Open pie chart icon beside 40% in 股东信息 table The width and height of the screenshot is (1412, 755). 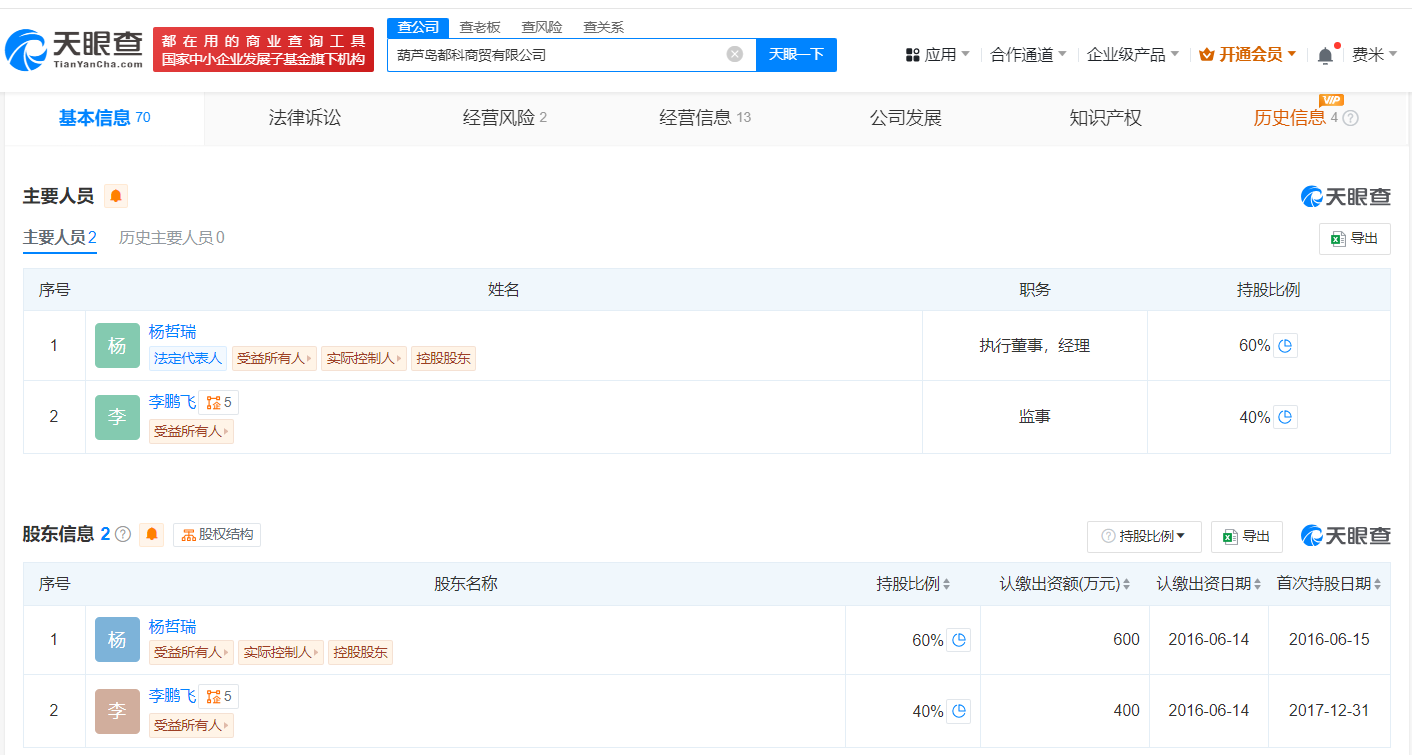(x=958, y=711)
